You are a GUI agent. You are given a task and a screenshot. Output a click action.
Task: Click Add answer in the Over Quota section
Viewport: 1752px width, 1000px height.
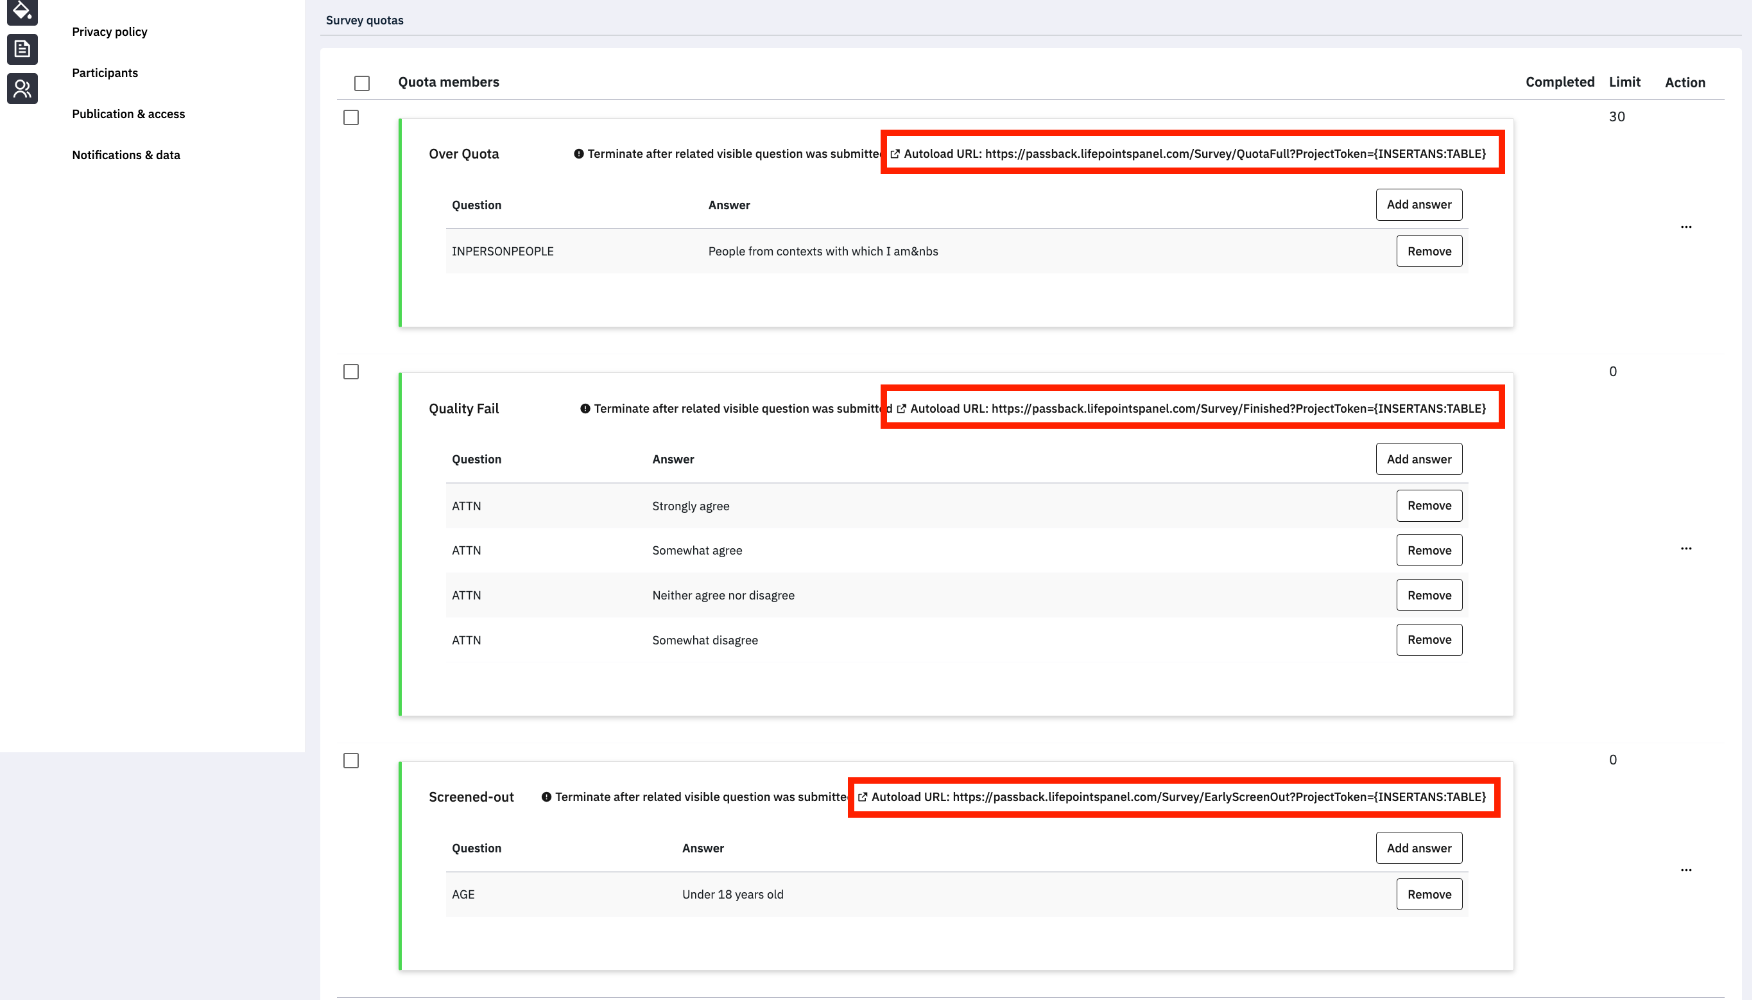[1418, 205]
